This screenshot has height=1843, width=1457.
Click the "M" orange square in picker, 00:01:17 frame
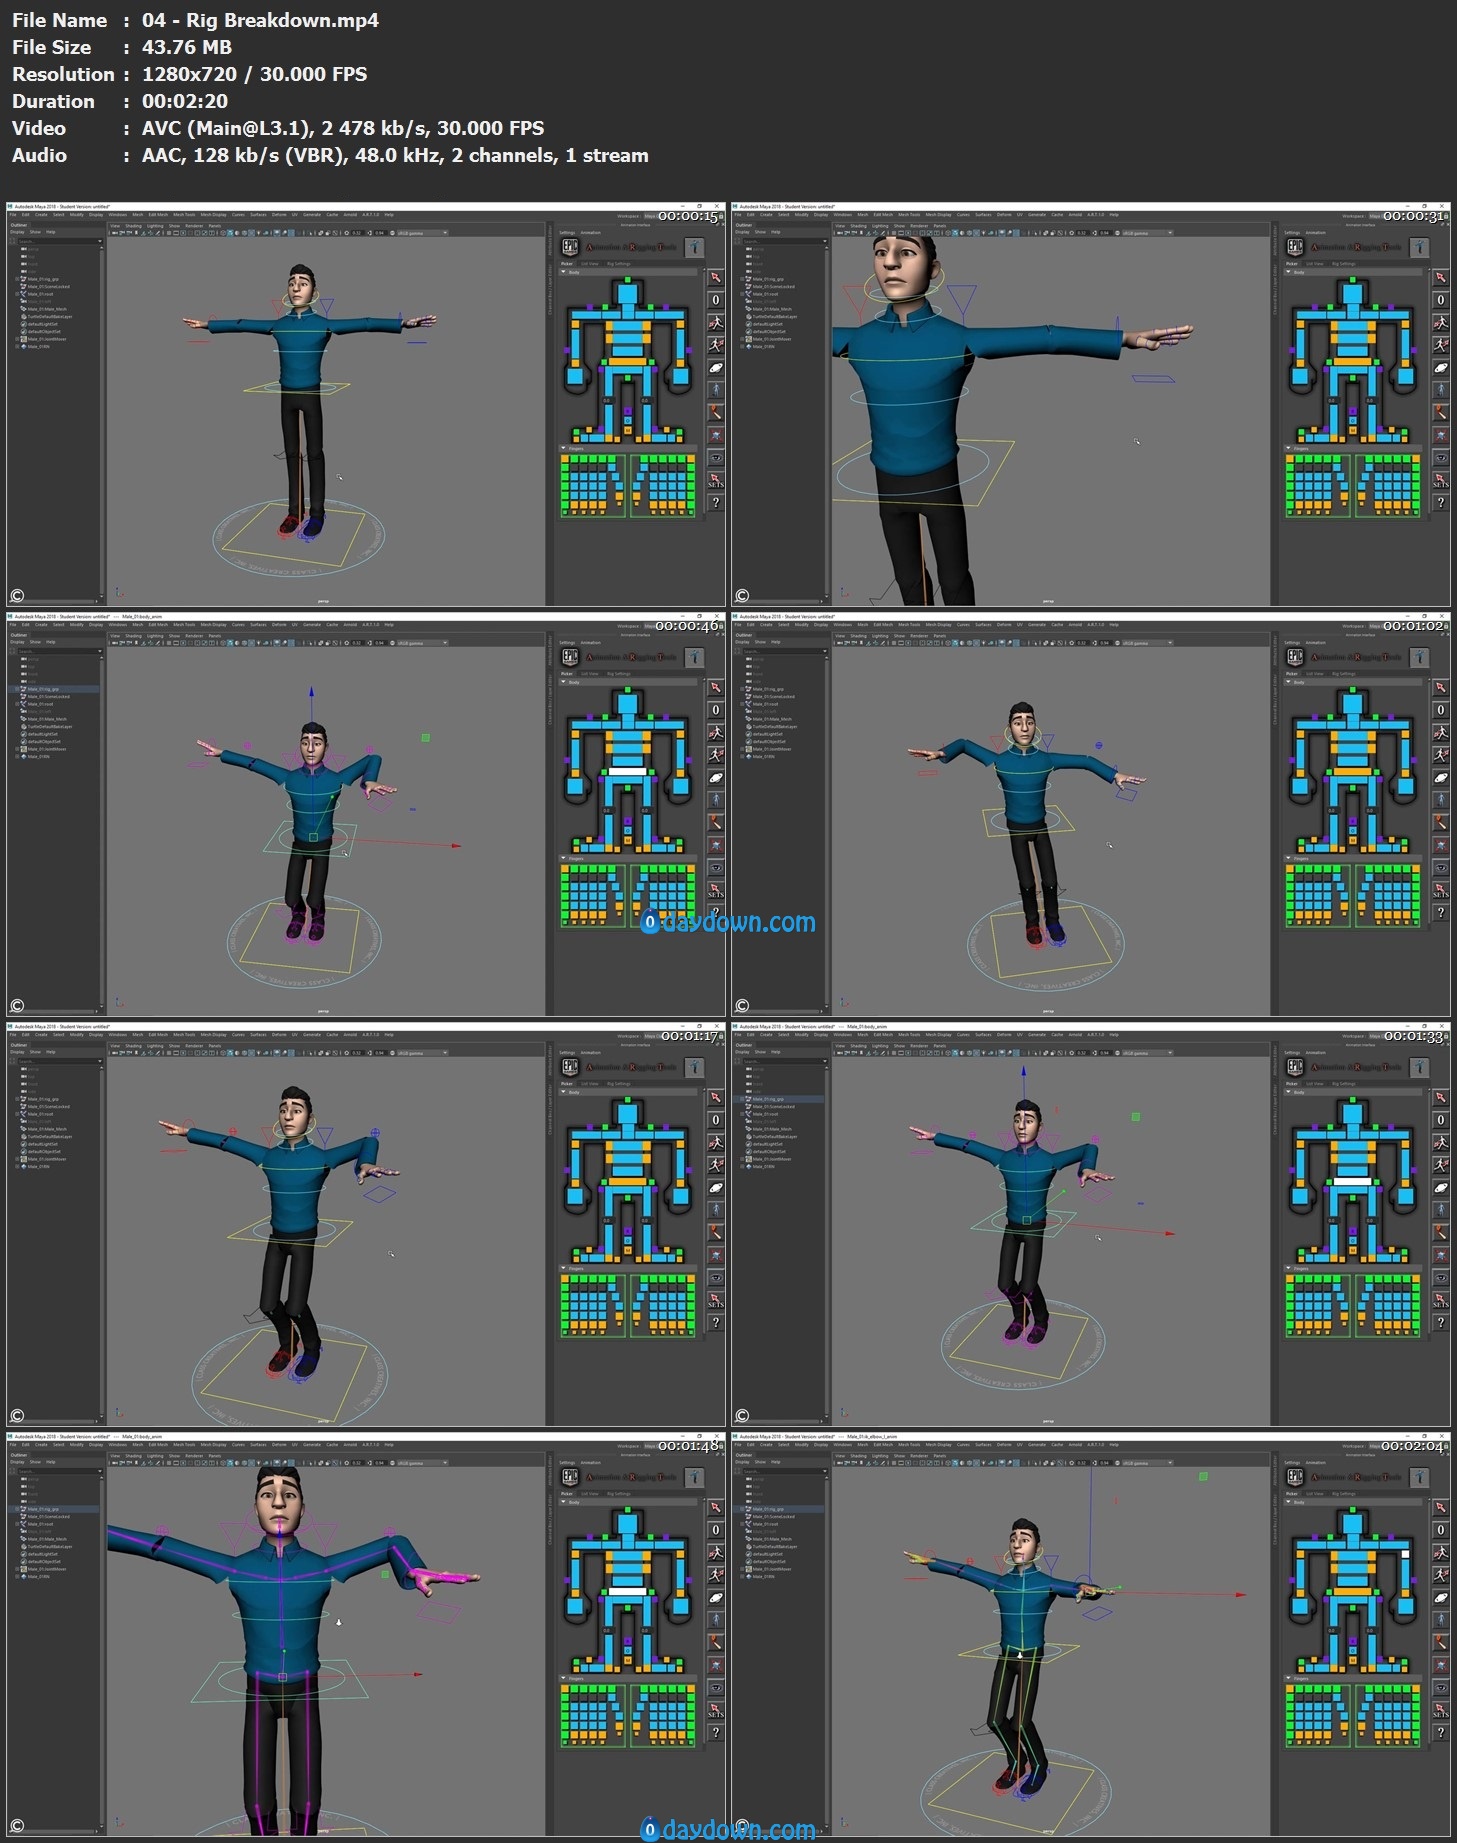pos(628,1250)
